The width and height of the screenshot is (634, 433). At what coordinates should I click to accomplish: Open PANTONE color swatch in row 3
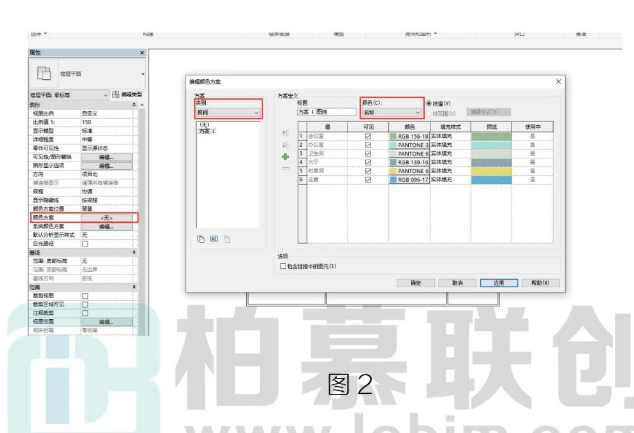click(x=409, y=154)
